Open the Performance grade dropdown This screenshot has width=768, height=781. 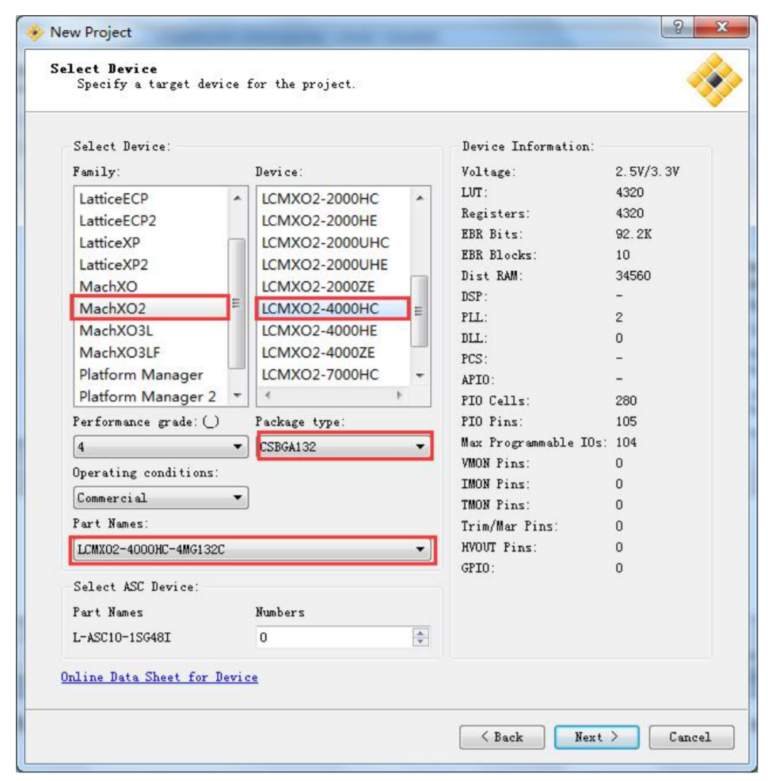tap(160, 447)
